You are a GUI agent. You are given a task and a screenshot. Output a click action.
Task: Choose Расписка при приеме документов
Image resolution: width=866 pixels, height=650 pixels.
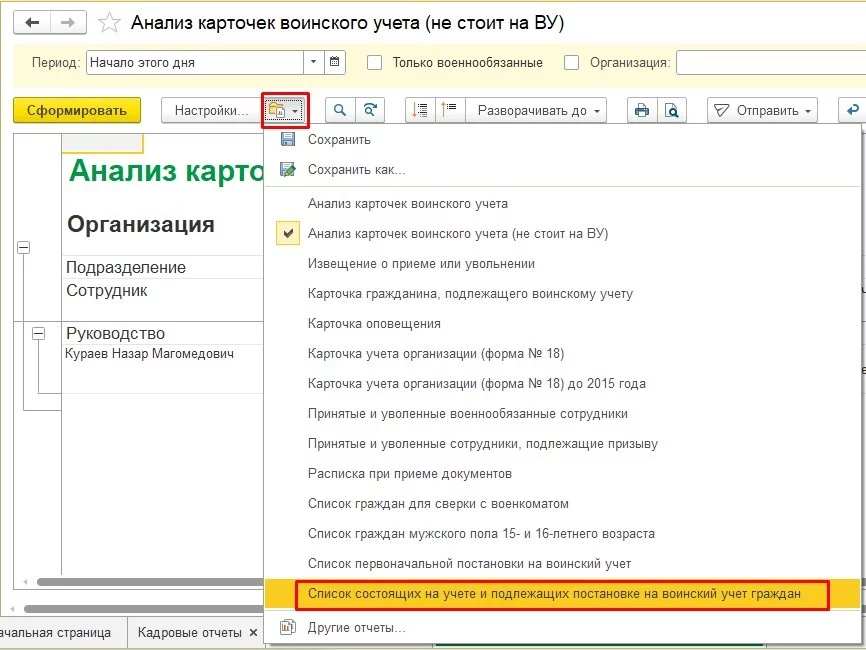point(563,473)
